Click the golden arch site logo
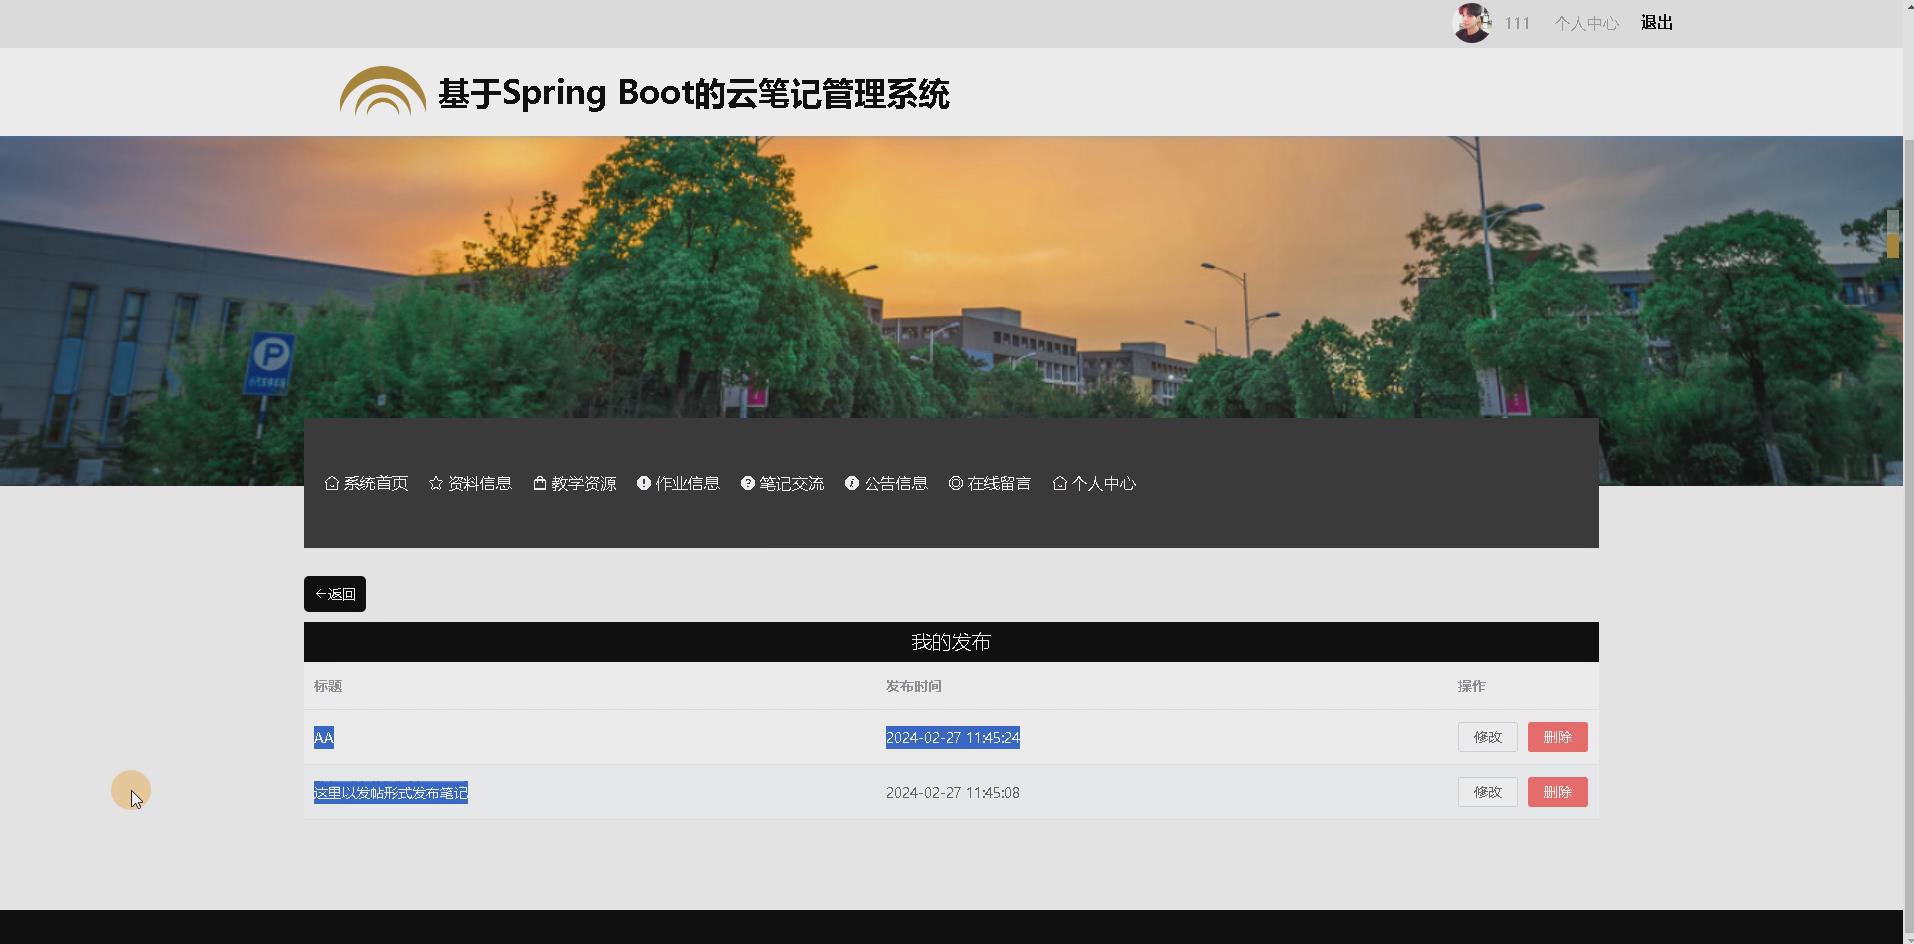The height and width of the screenshot is (944, 1914). click(382, 91)
